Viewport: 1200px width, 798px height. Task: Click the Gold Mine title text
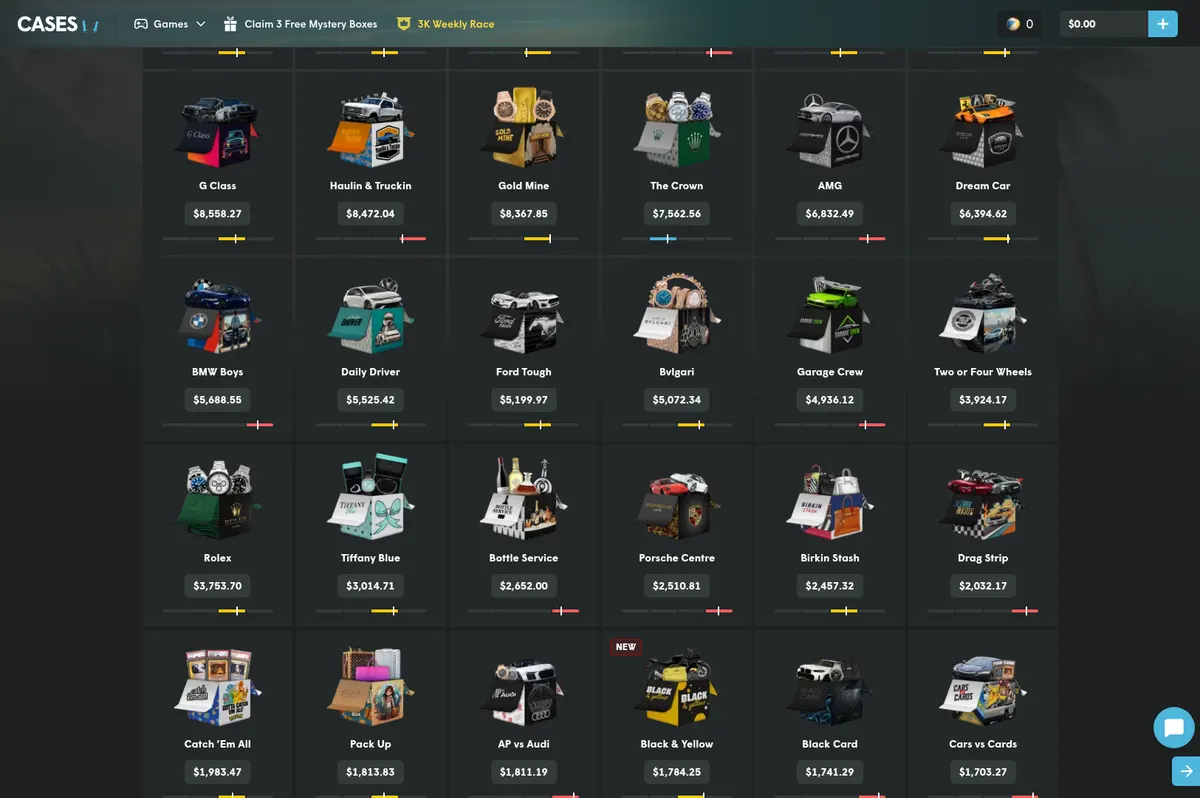pos(524,186)
